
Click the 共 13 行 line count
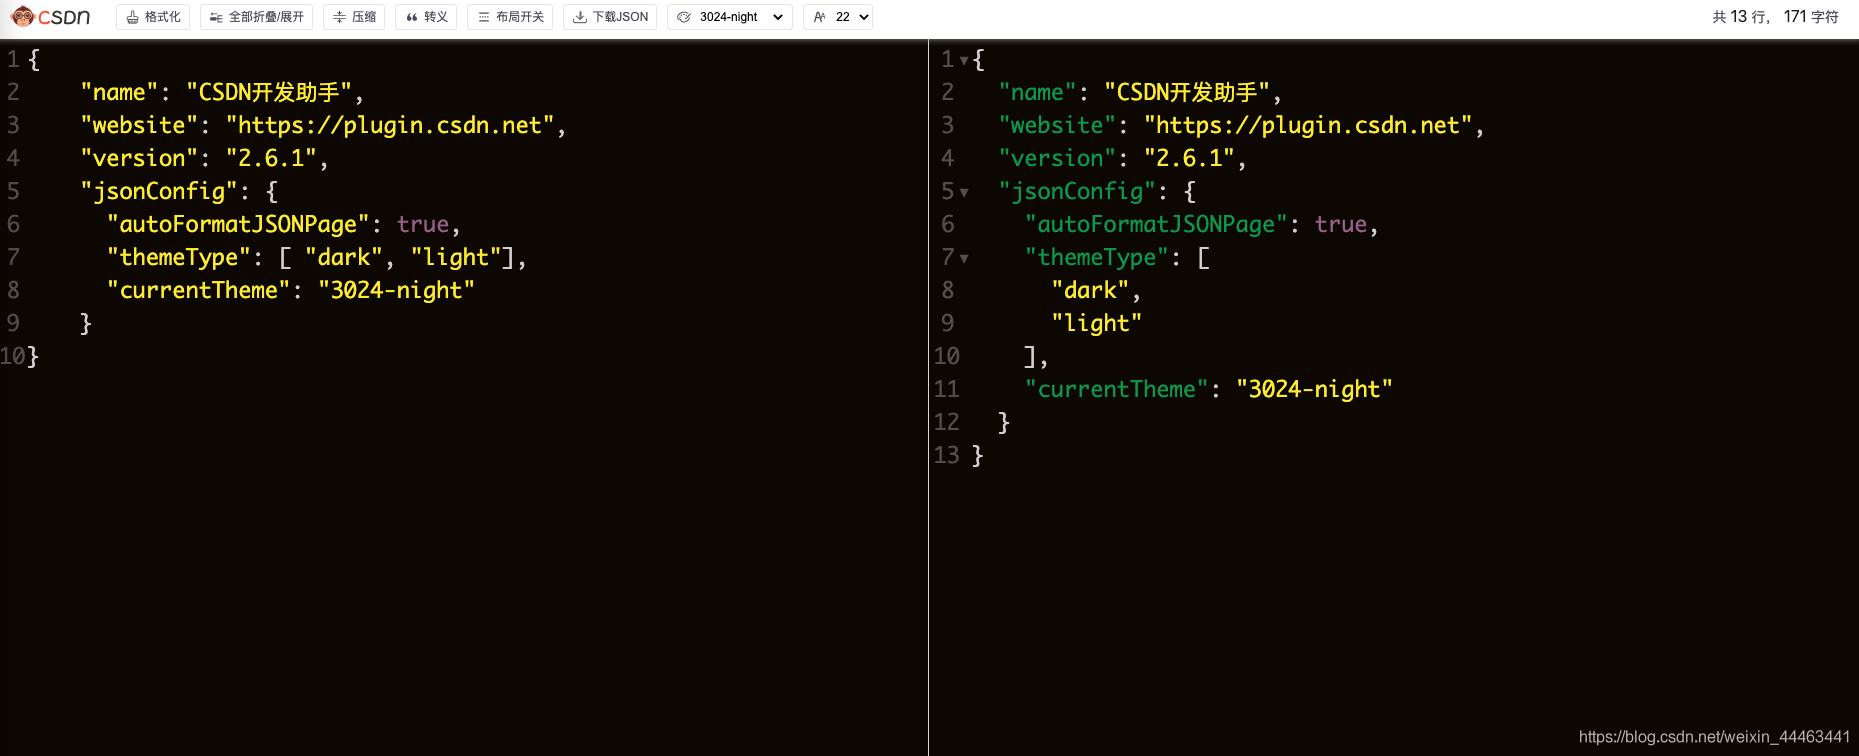pos(1740,17)
